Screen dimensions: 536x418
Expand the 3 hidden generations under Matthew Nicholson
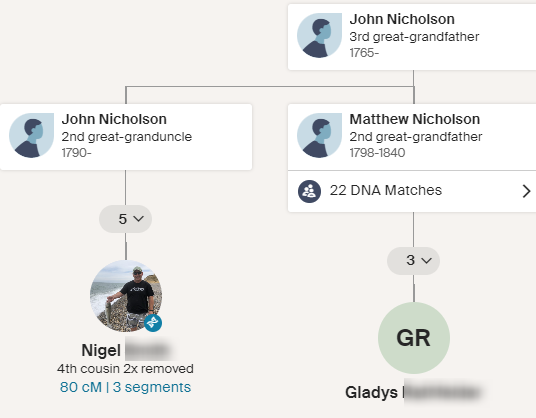click(x=413, y=261)
